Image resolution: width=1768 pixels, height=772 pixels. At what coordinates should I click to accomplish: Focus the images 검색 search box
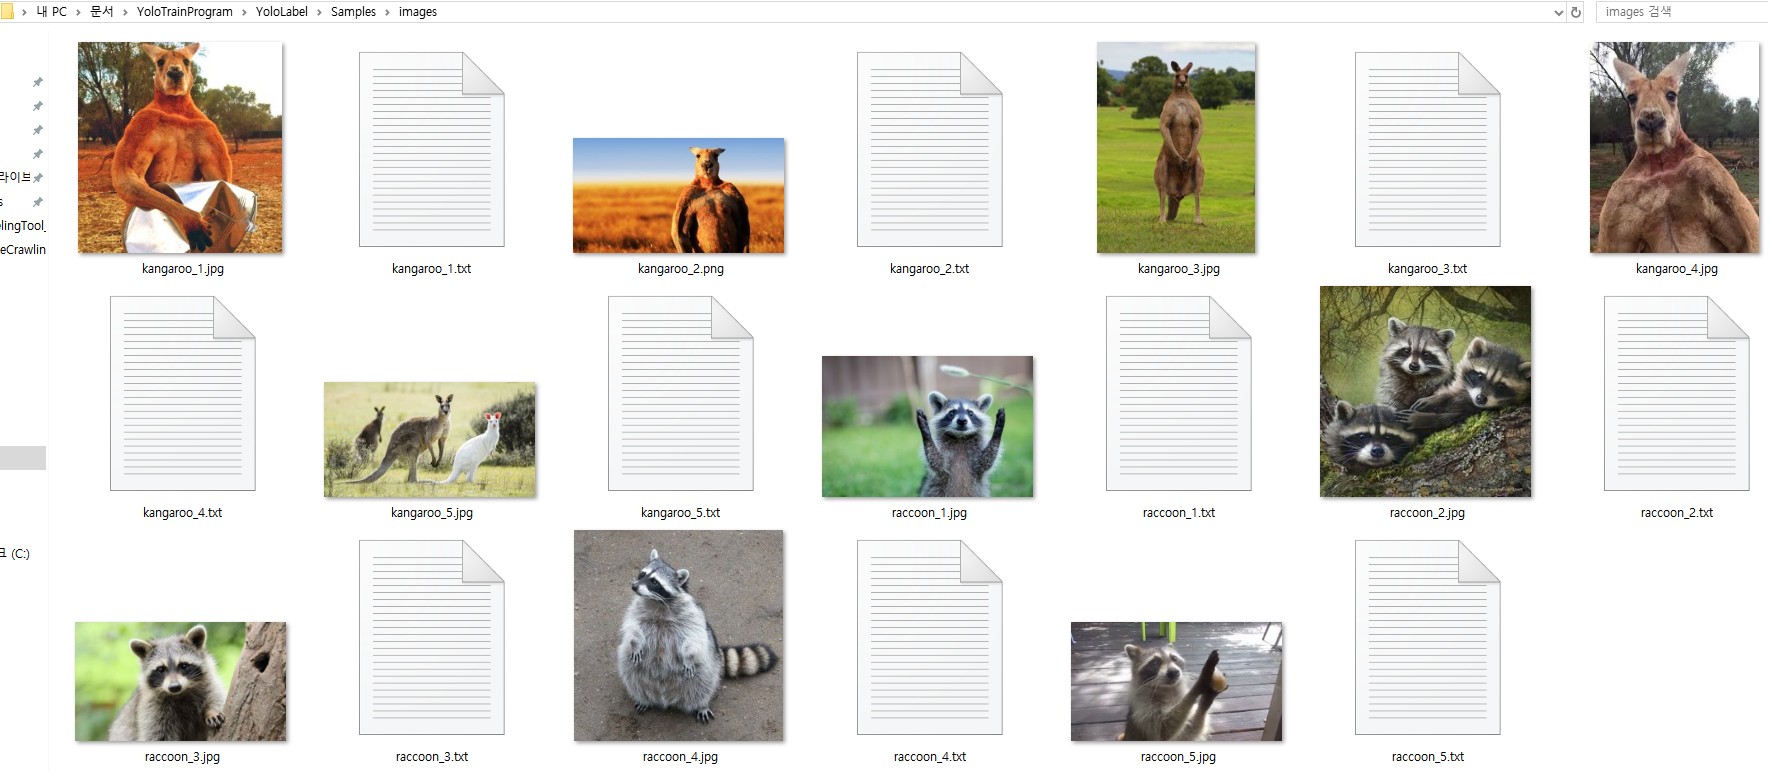pyautogui.click(x=1682, y=12)
